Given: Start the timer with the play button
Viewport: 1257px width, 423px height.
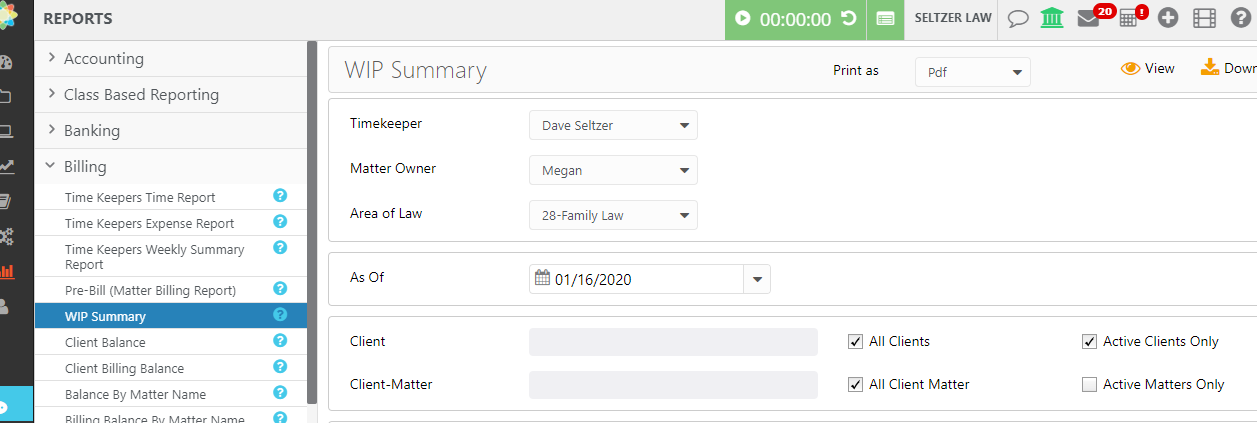Looking at the screenshot, I should 742,19.
